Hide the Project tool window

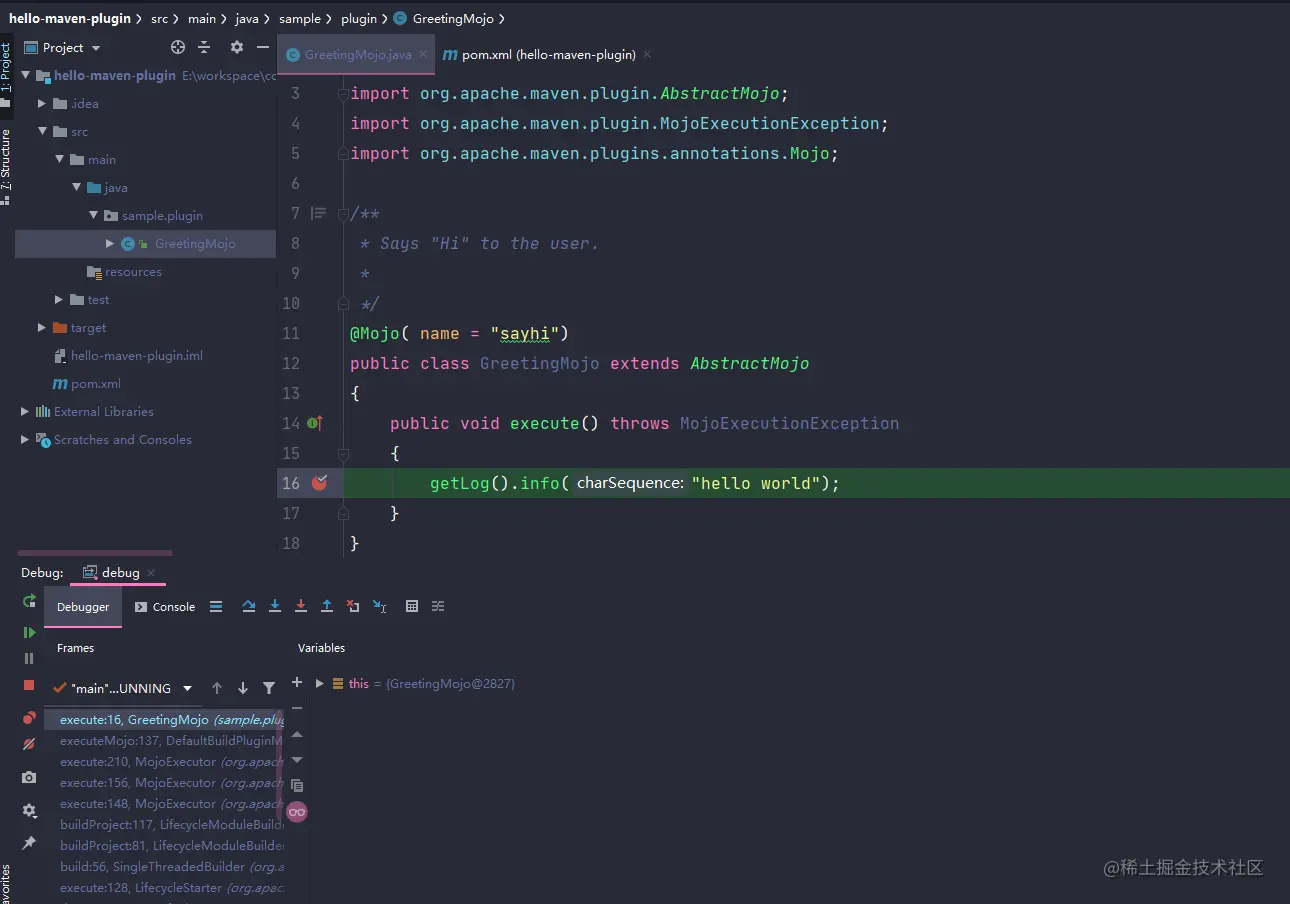(263, 47)
